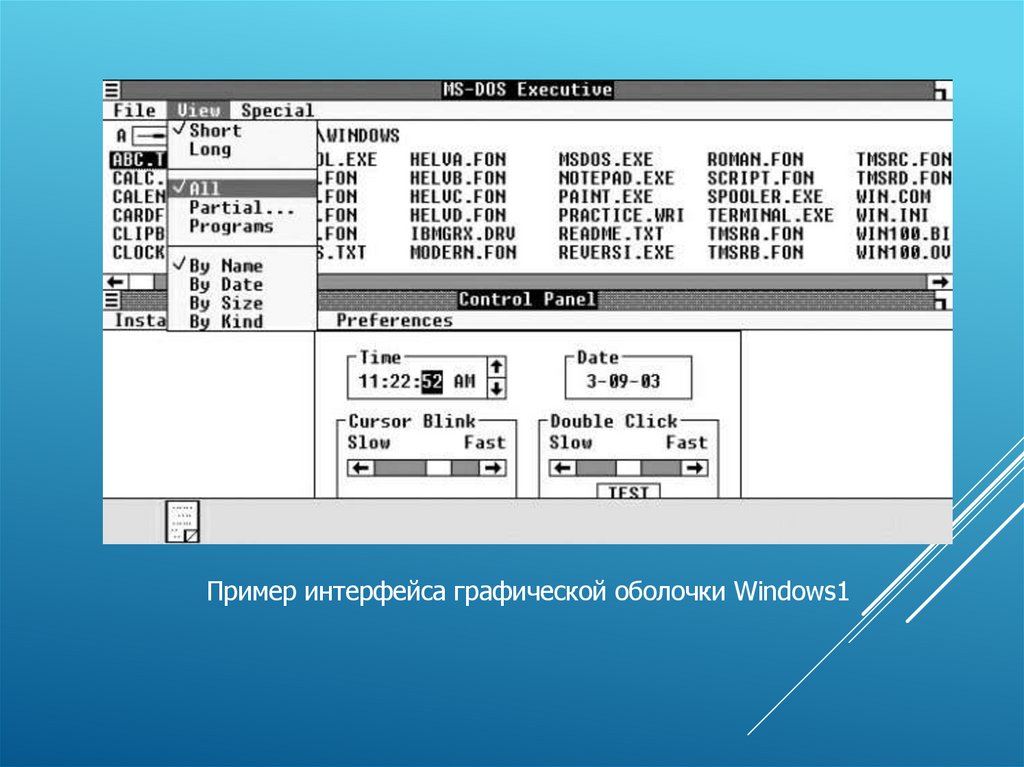This screenshot has width=1024, height=767.
Task: Choose Programs filter in View menu
Action: [242, 226]
